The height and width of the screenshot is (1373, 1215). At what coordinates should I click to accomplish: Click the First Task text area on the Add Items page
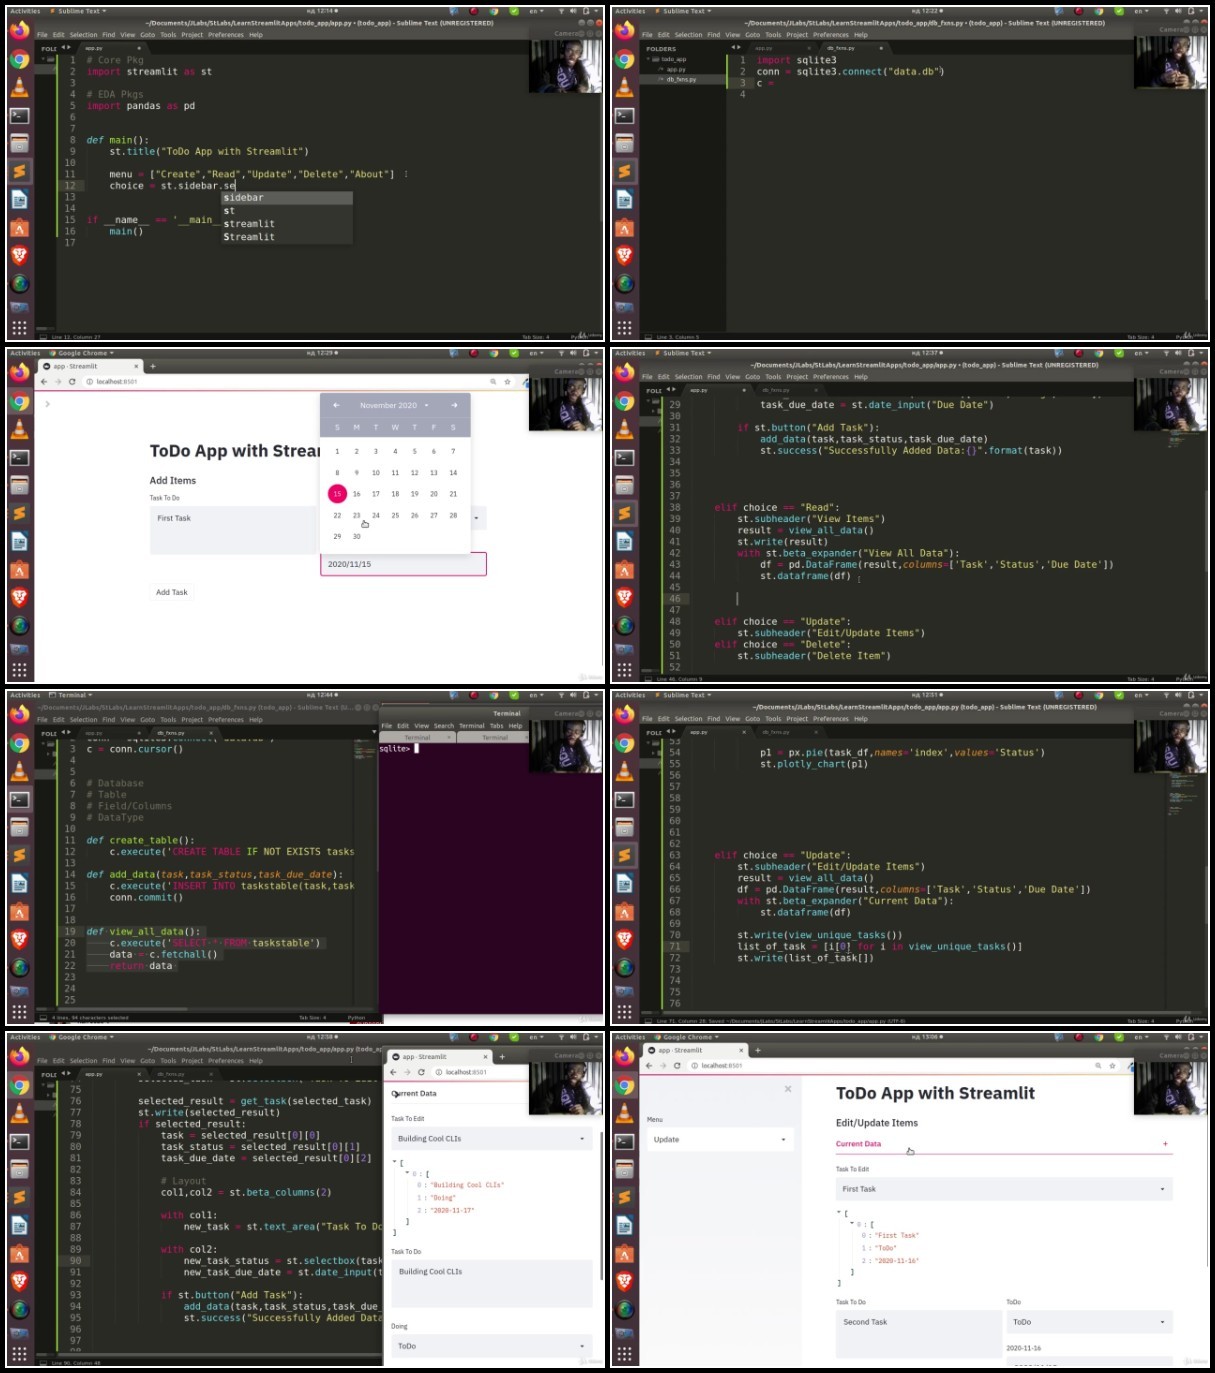tap(234, 530)
